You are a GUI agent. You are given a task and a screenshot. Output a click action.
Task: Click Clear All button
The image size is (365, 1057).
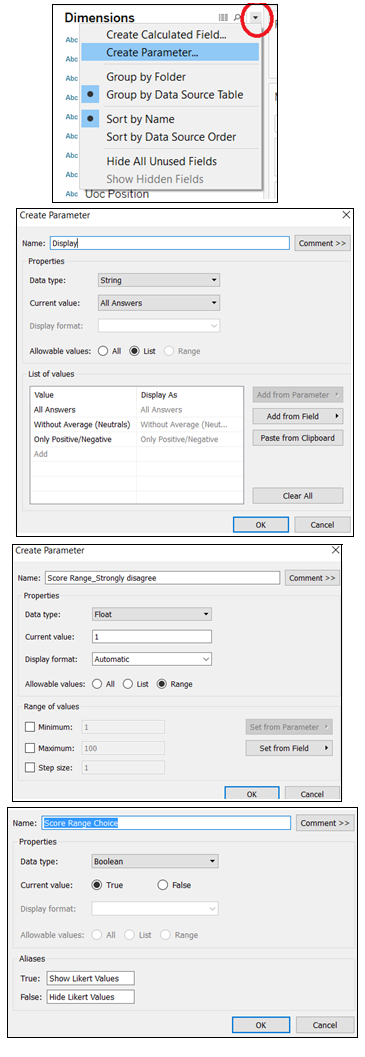[298, 496]
